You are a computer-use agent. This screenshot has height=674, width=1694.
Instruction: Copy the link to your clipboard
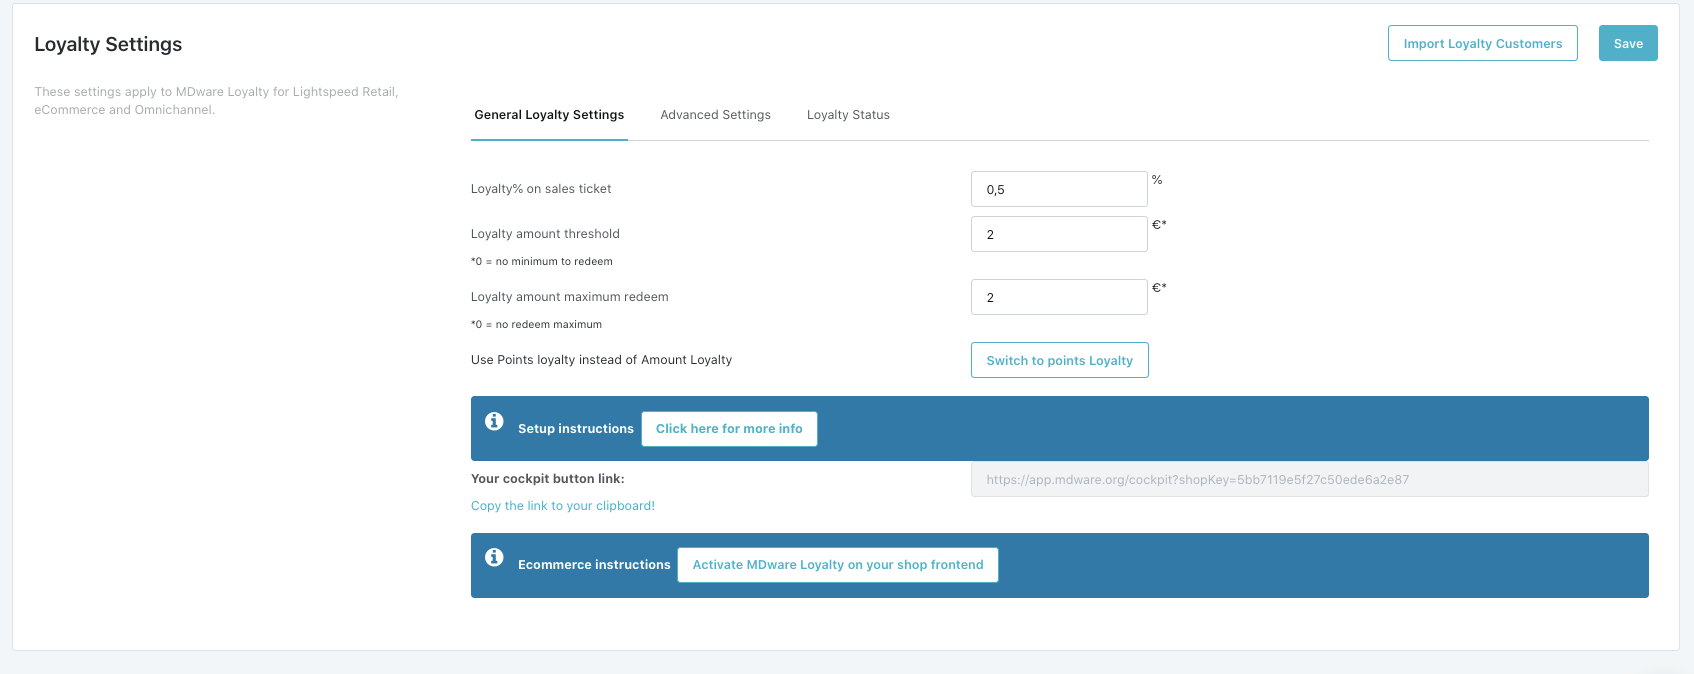563,506
